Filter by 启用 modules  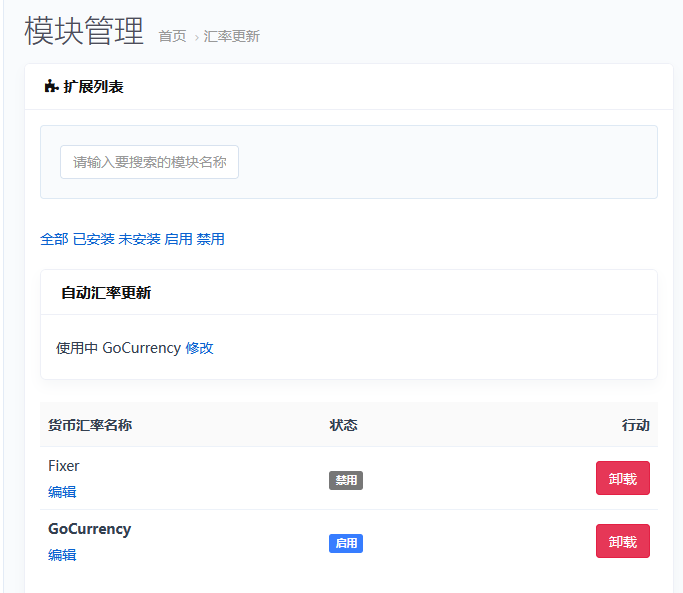click(179, 239)
